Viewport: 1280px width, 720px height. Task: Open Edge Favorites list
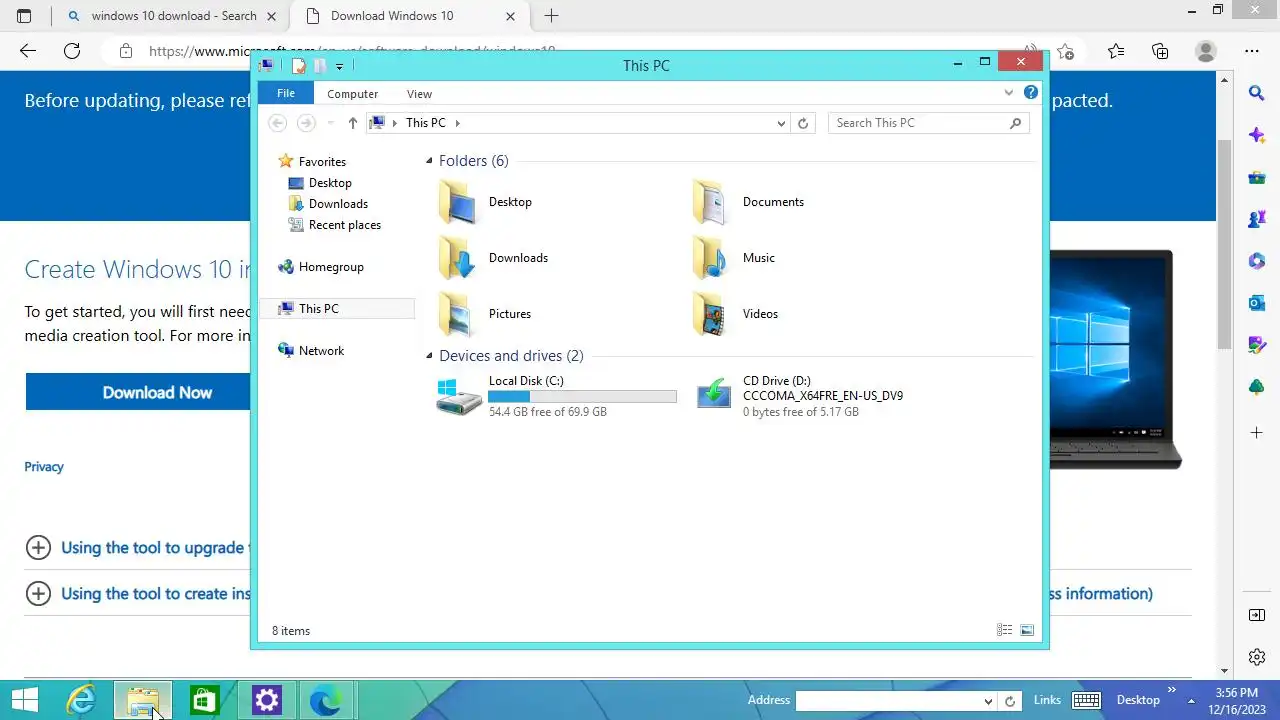tap(1116, 51)
